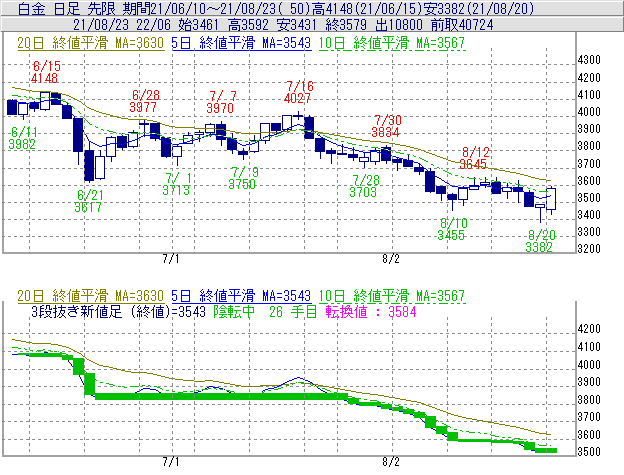Click the 7/16 4027 high marker

[298, 92]
